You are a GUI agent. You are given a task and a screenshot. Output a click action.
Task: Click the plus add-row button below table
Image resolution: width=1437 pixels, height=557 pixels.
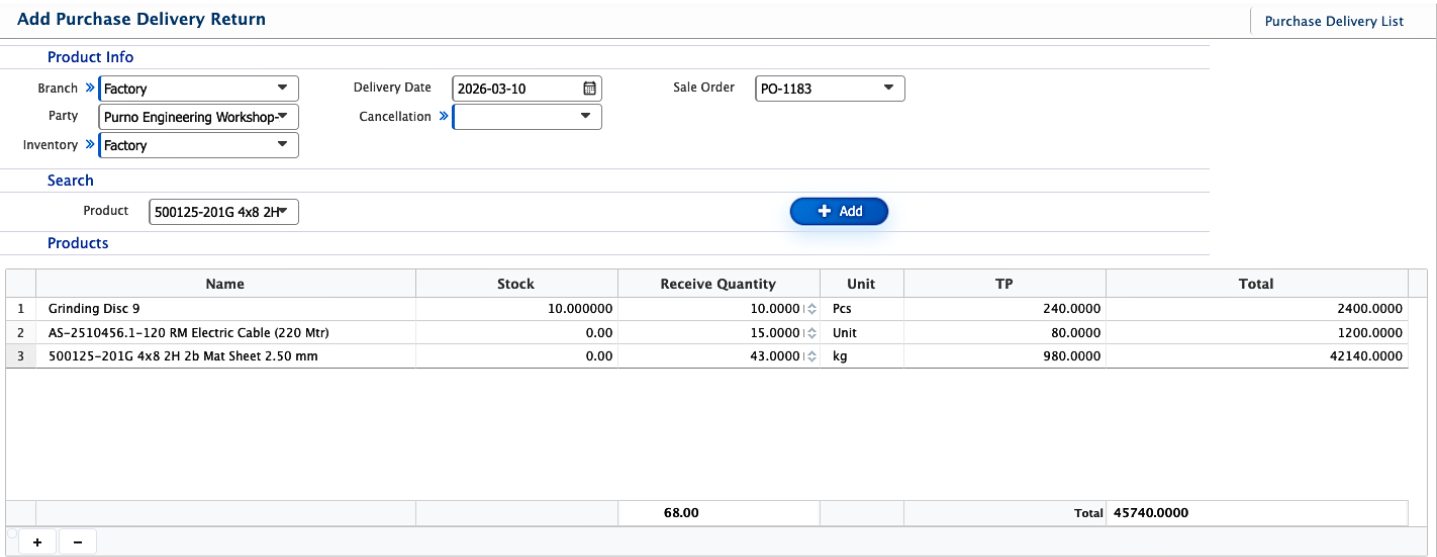click(37, 542)
